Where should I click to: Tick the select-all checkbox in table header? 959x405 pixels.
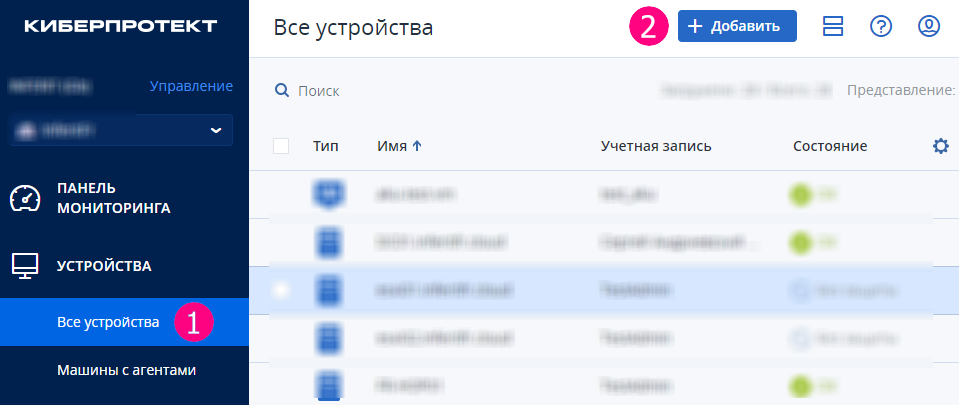[x=281, y=146]
